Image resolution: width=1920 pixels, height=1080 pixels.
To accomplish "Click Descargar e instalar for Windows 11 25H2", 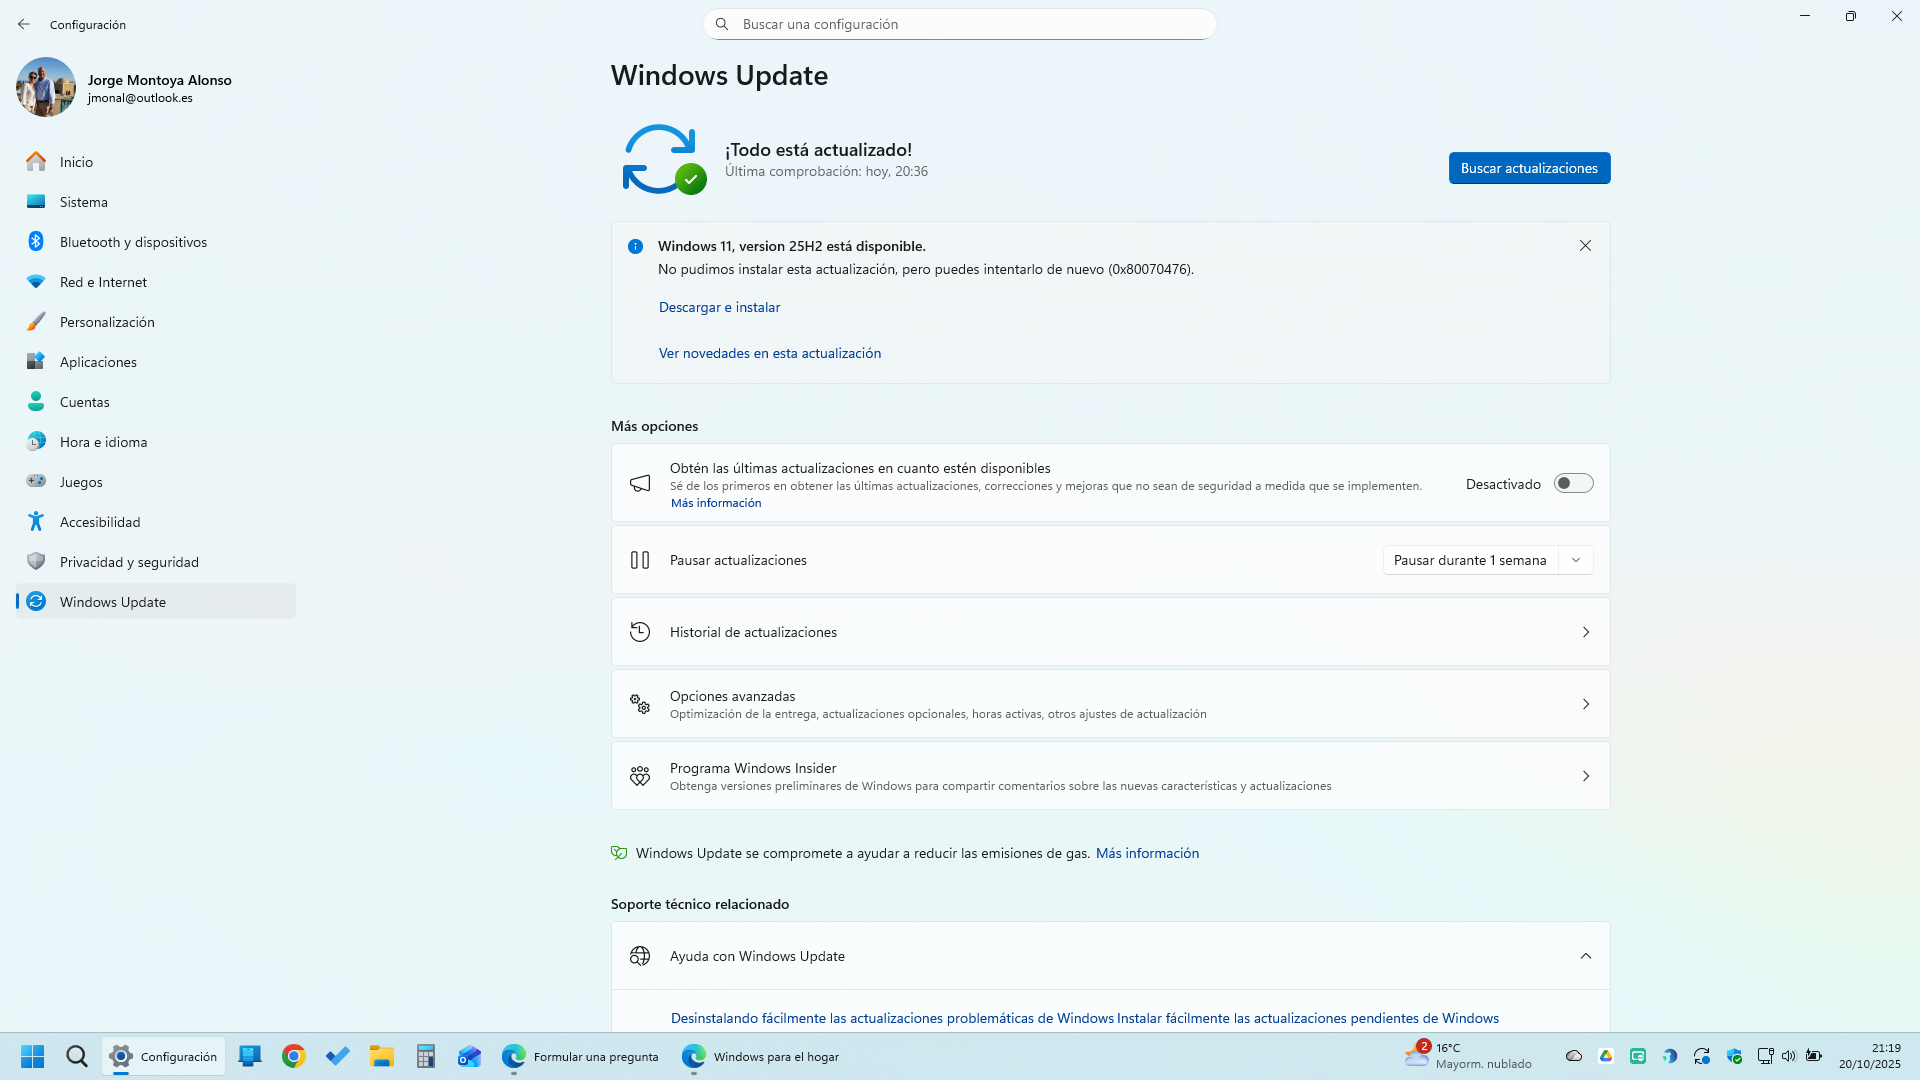I will 718,307.
